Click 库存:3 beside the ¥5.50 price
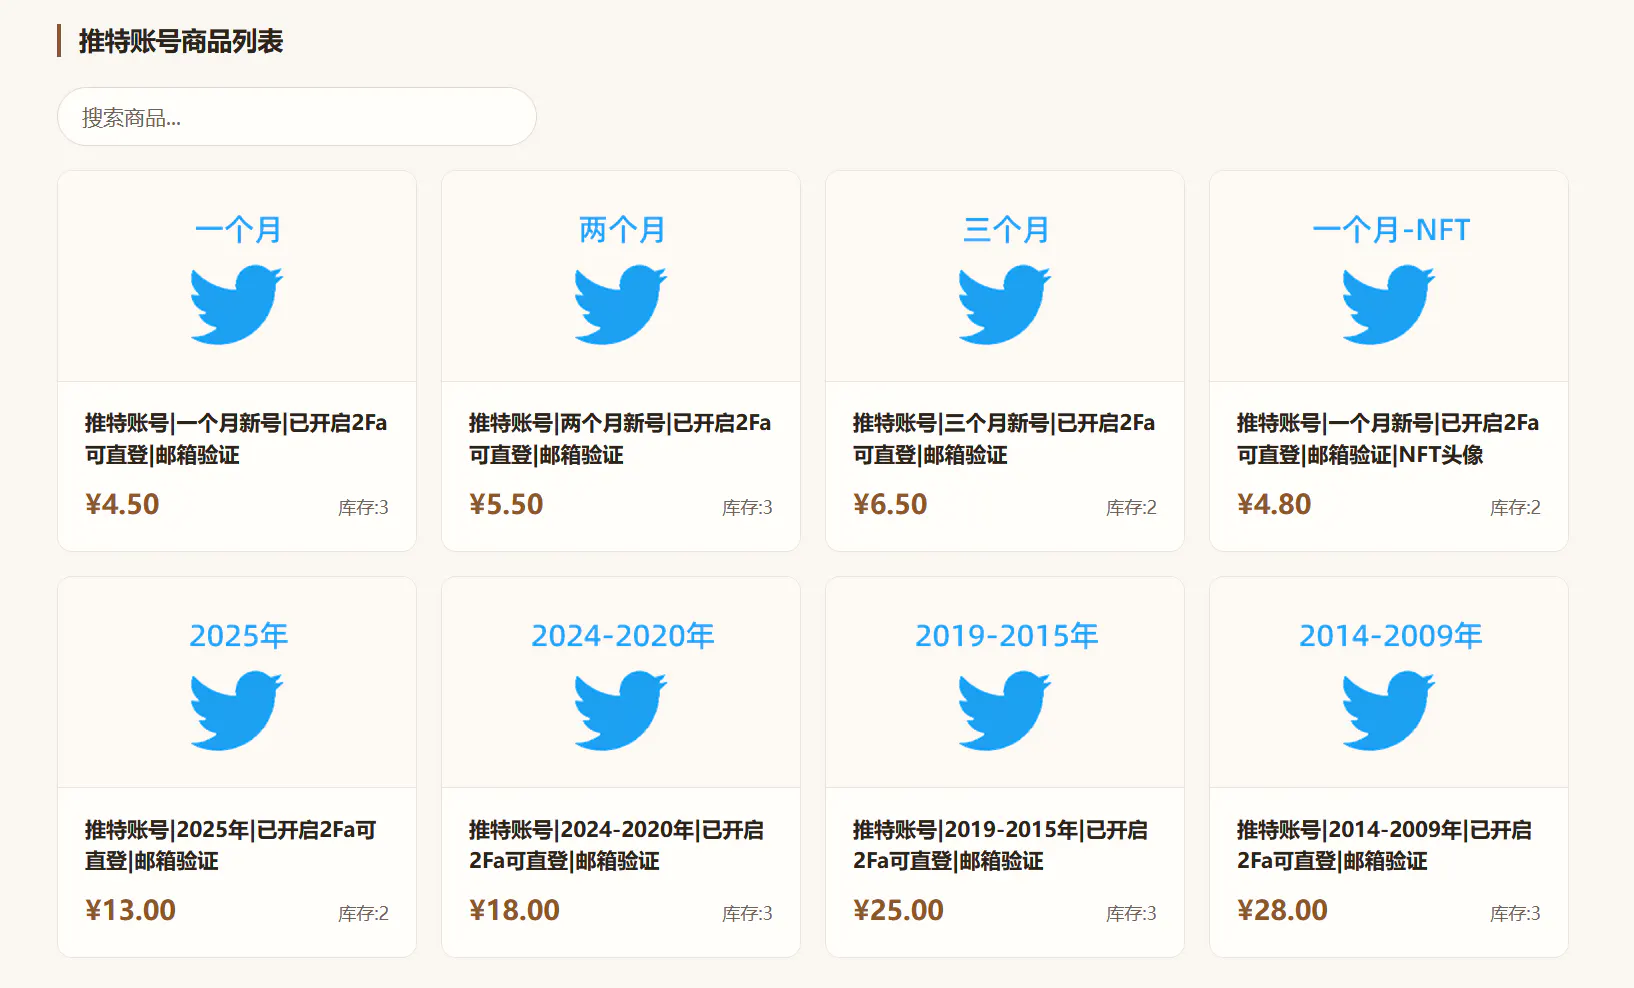1634x988 pixels. coord(747,508)
